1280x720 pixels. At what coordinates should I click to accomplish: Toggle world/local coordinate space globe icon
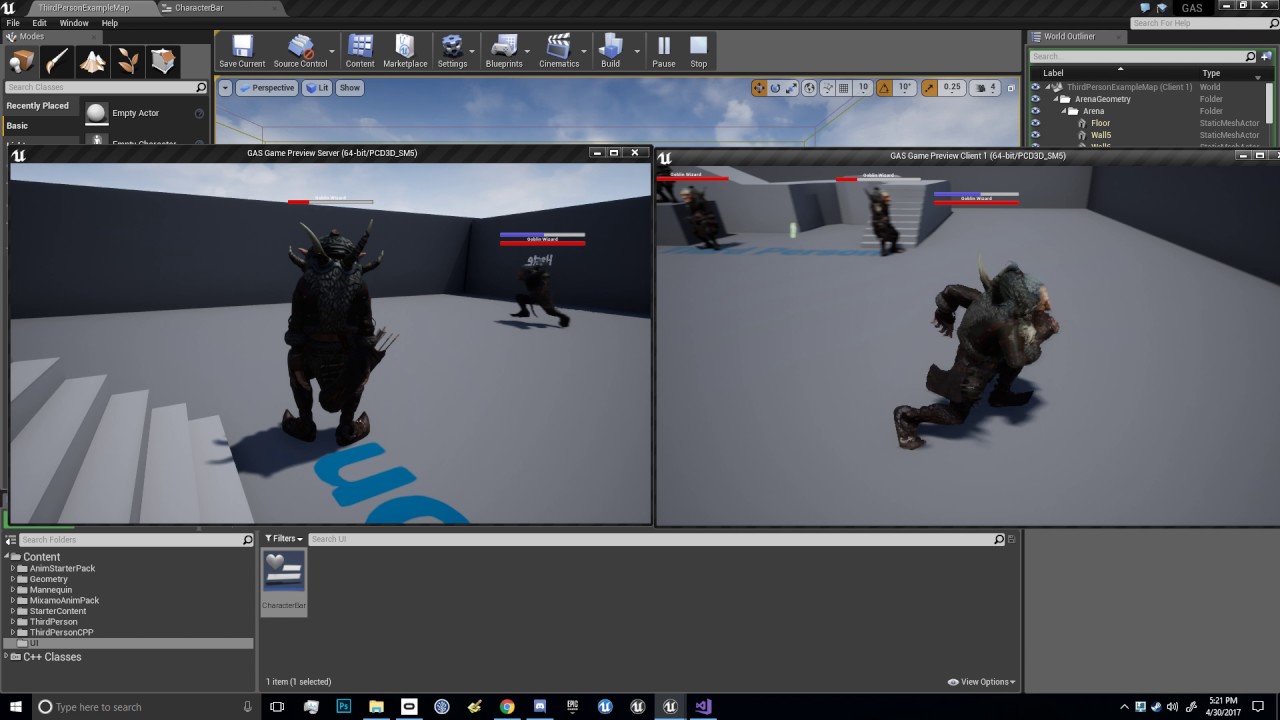click(810, 88)
